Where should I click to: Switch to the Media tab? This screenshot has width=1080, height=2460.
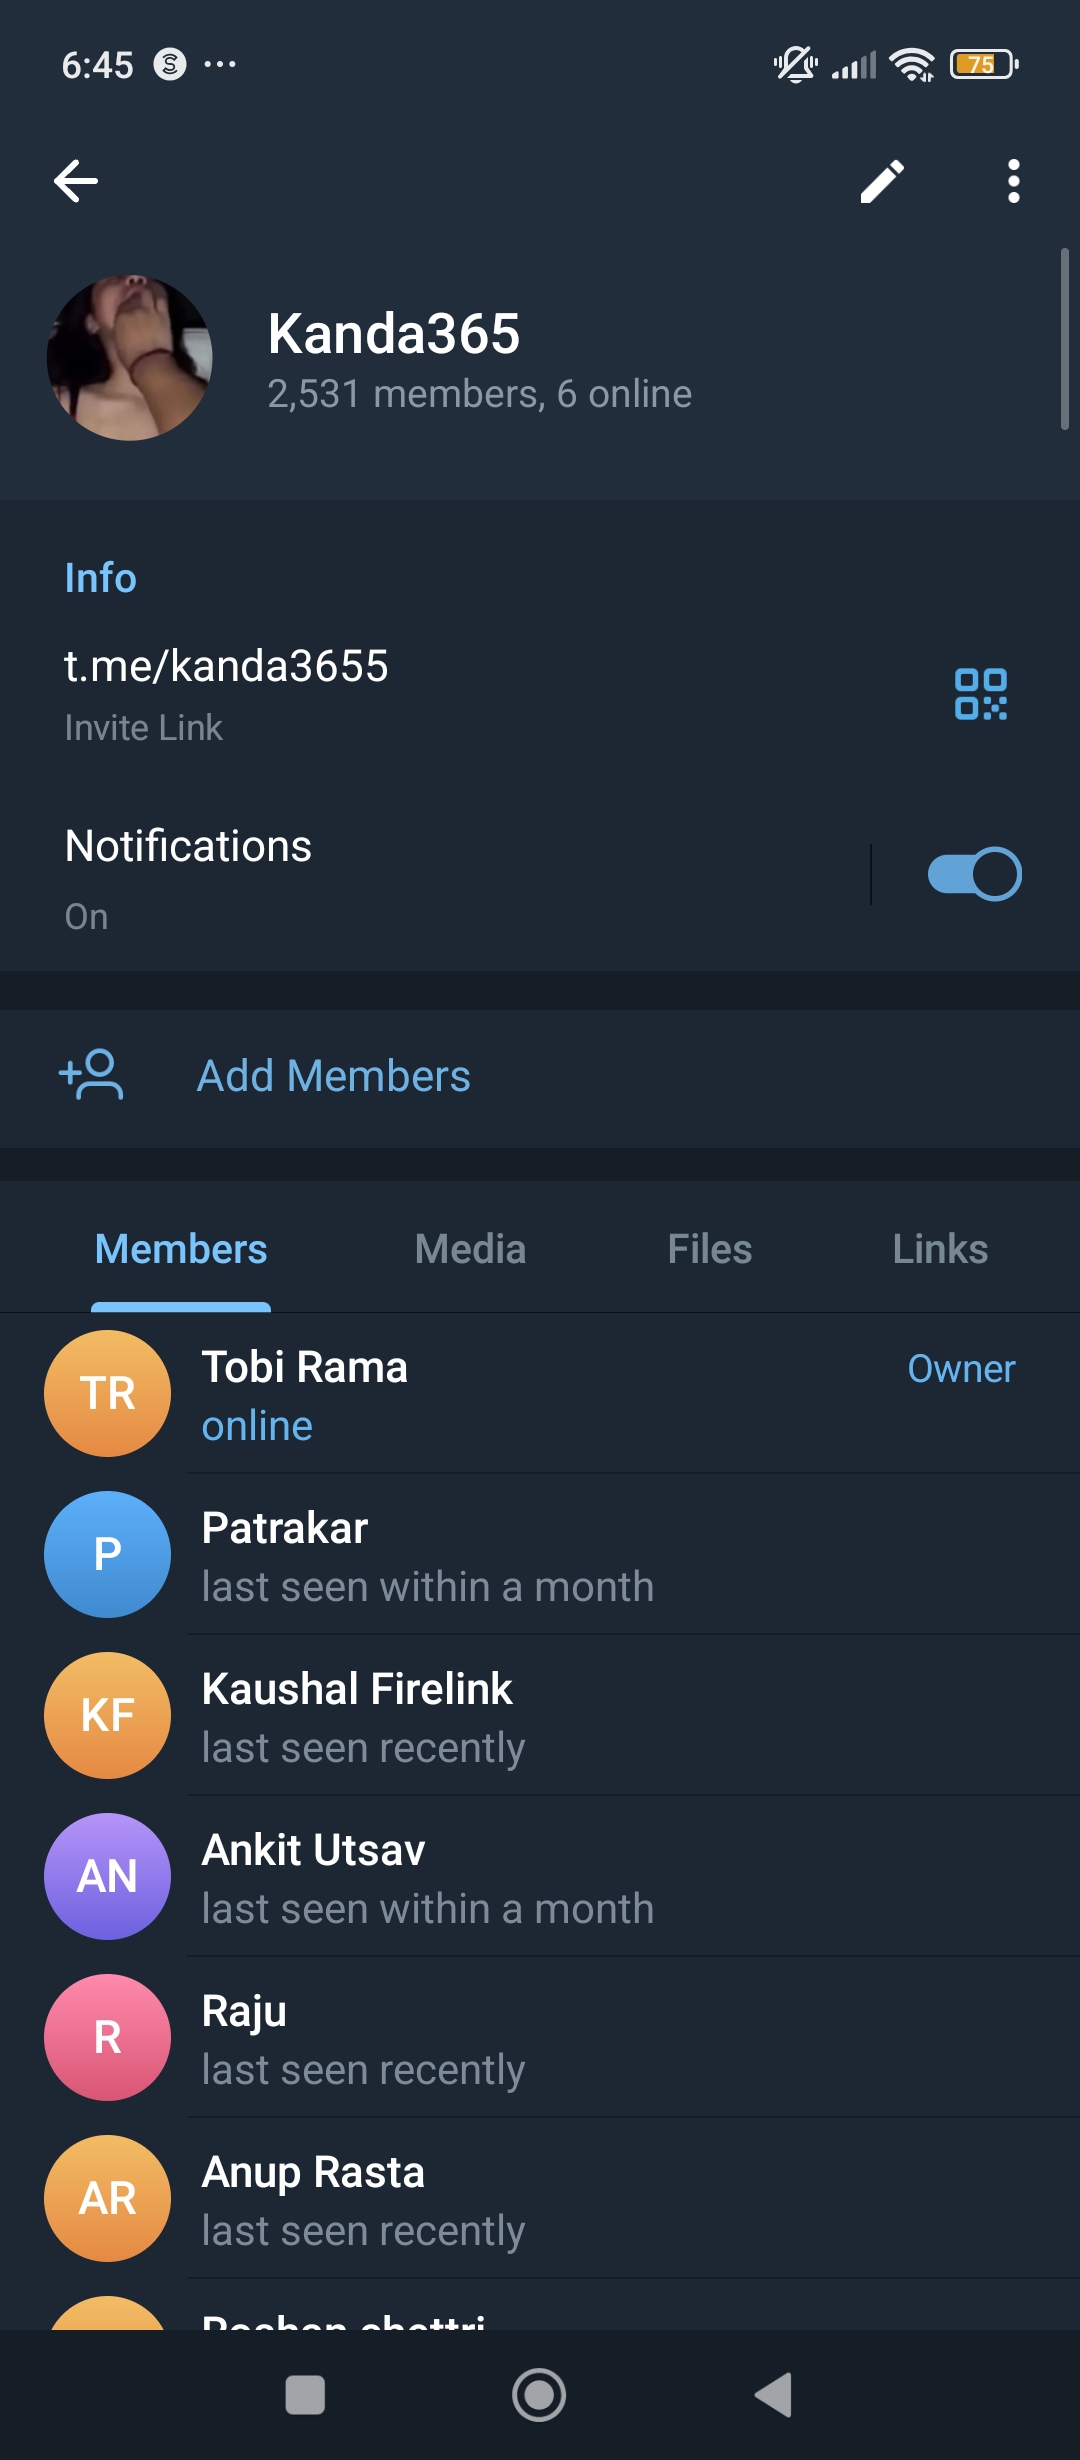470,1249
